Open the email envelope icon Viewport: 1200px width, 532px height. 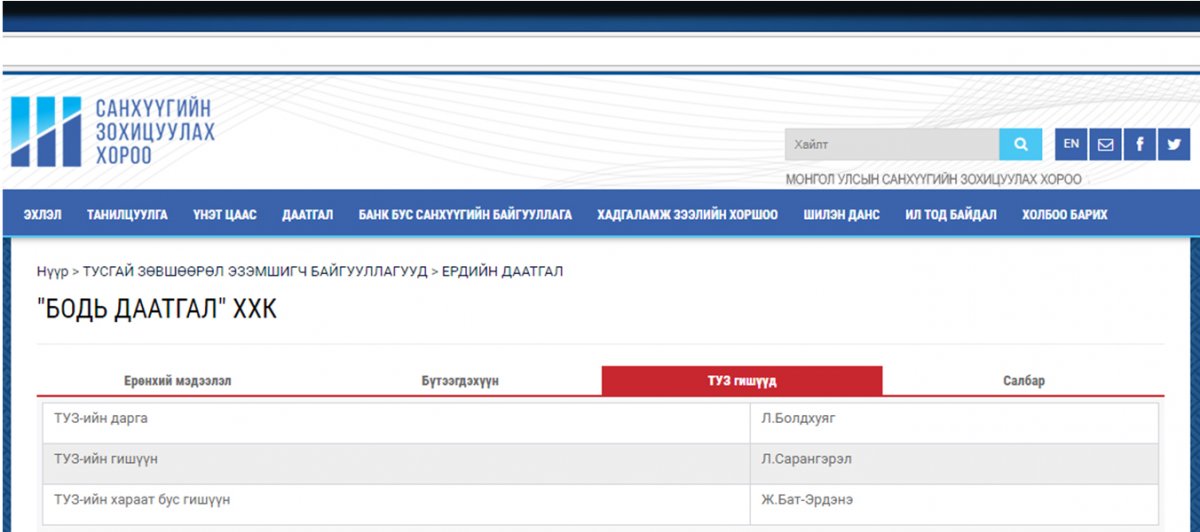click(1105, 144)
